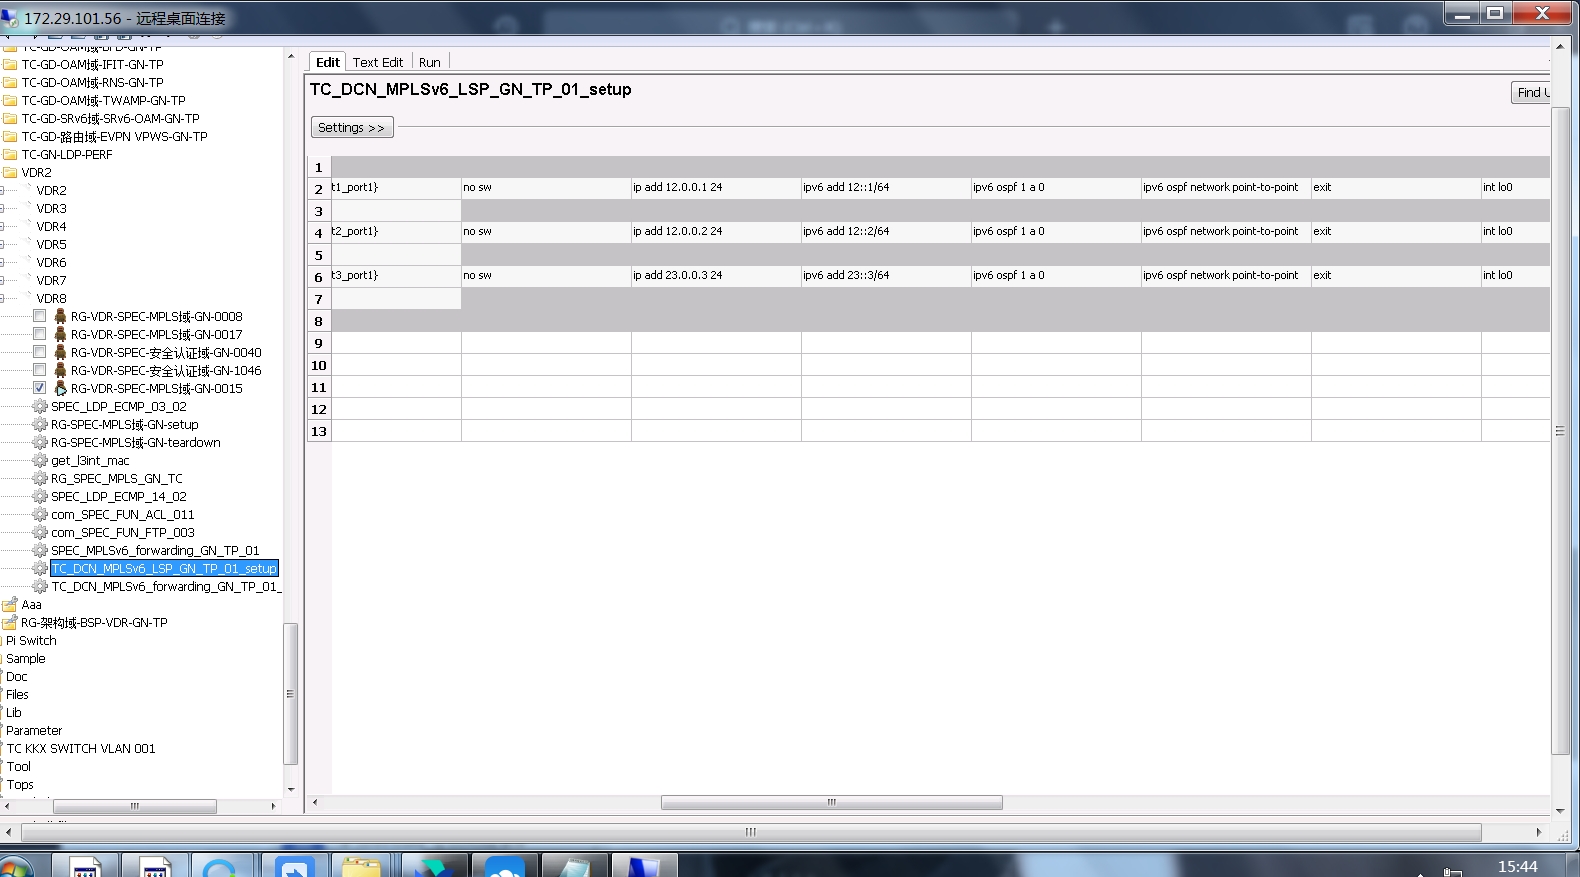
Task: Click the robot icon beside RG-VDR-SPEC-安全认证域-GN-0040
Action: (60, 352)
